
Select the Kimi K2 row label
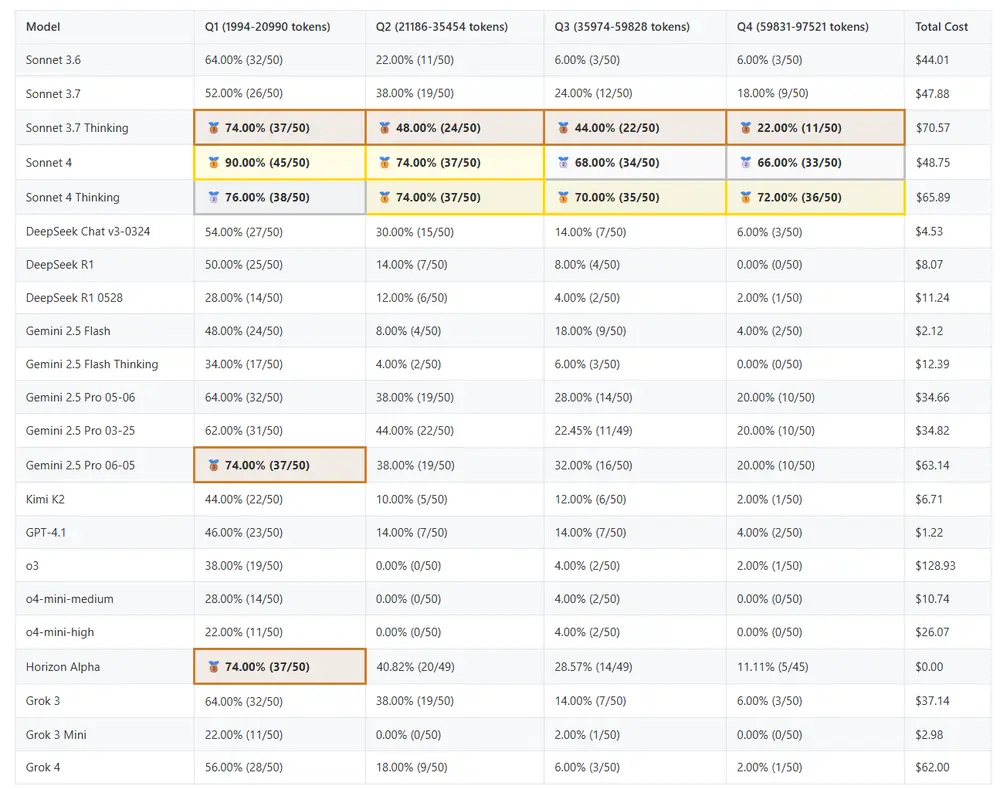(45, 499)
